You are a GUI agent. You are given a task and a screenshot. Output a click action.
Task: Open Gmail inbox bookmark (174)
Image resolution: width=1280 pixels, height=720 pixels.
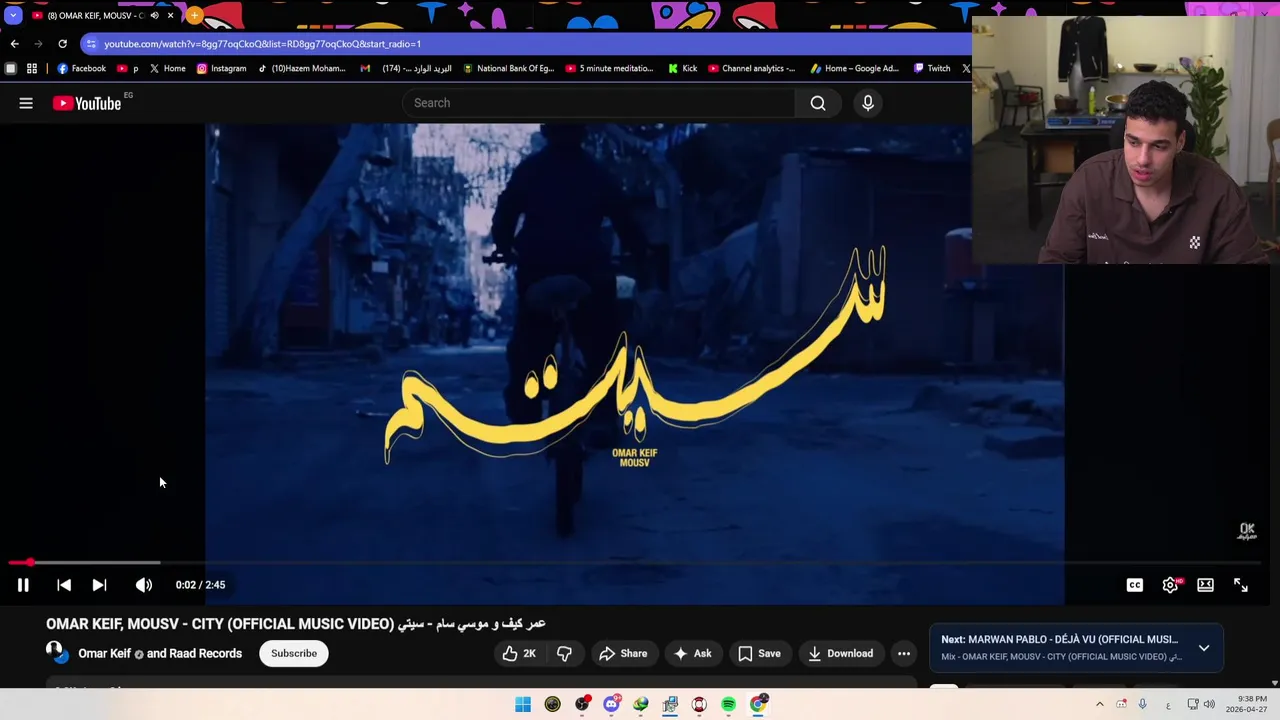coord(405,69)
